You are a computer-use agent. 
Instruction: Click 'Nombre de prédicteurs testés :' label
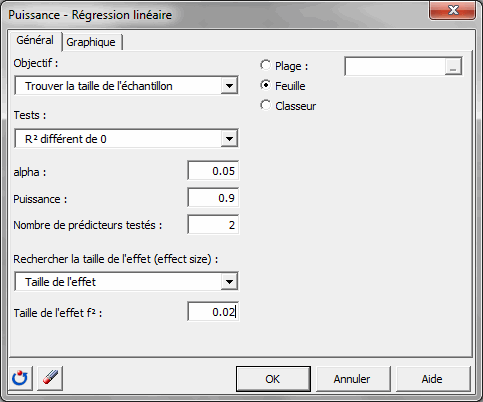tap(88, 225)
